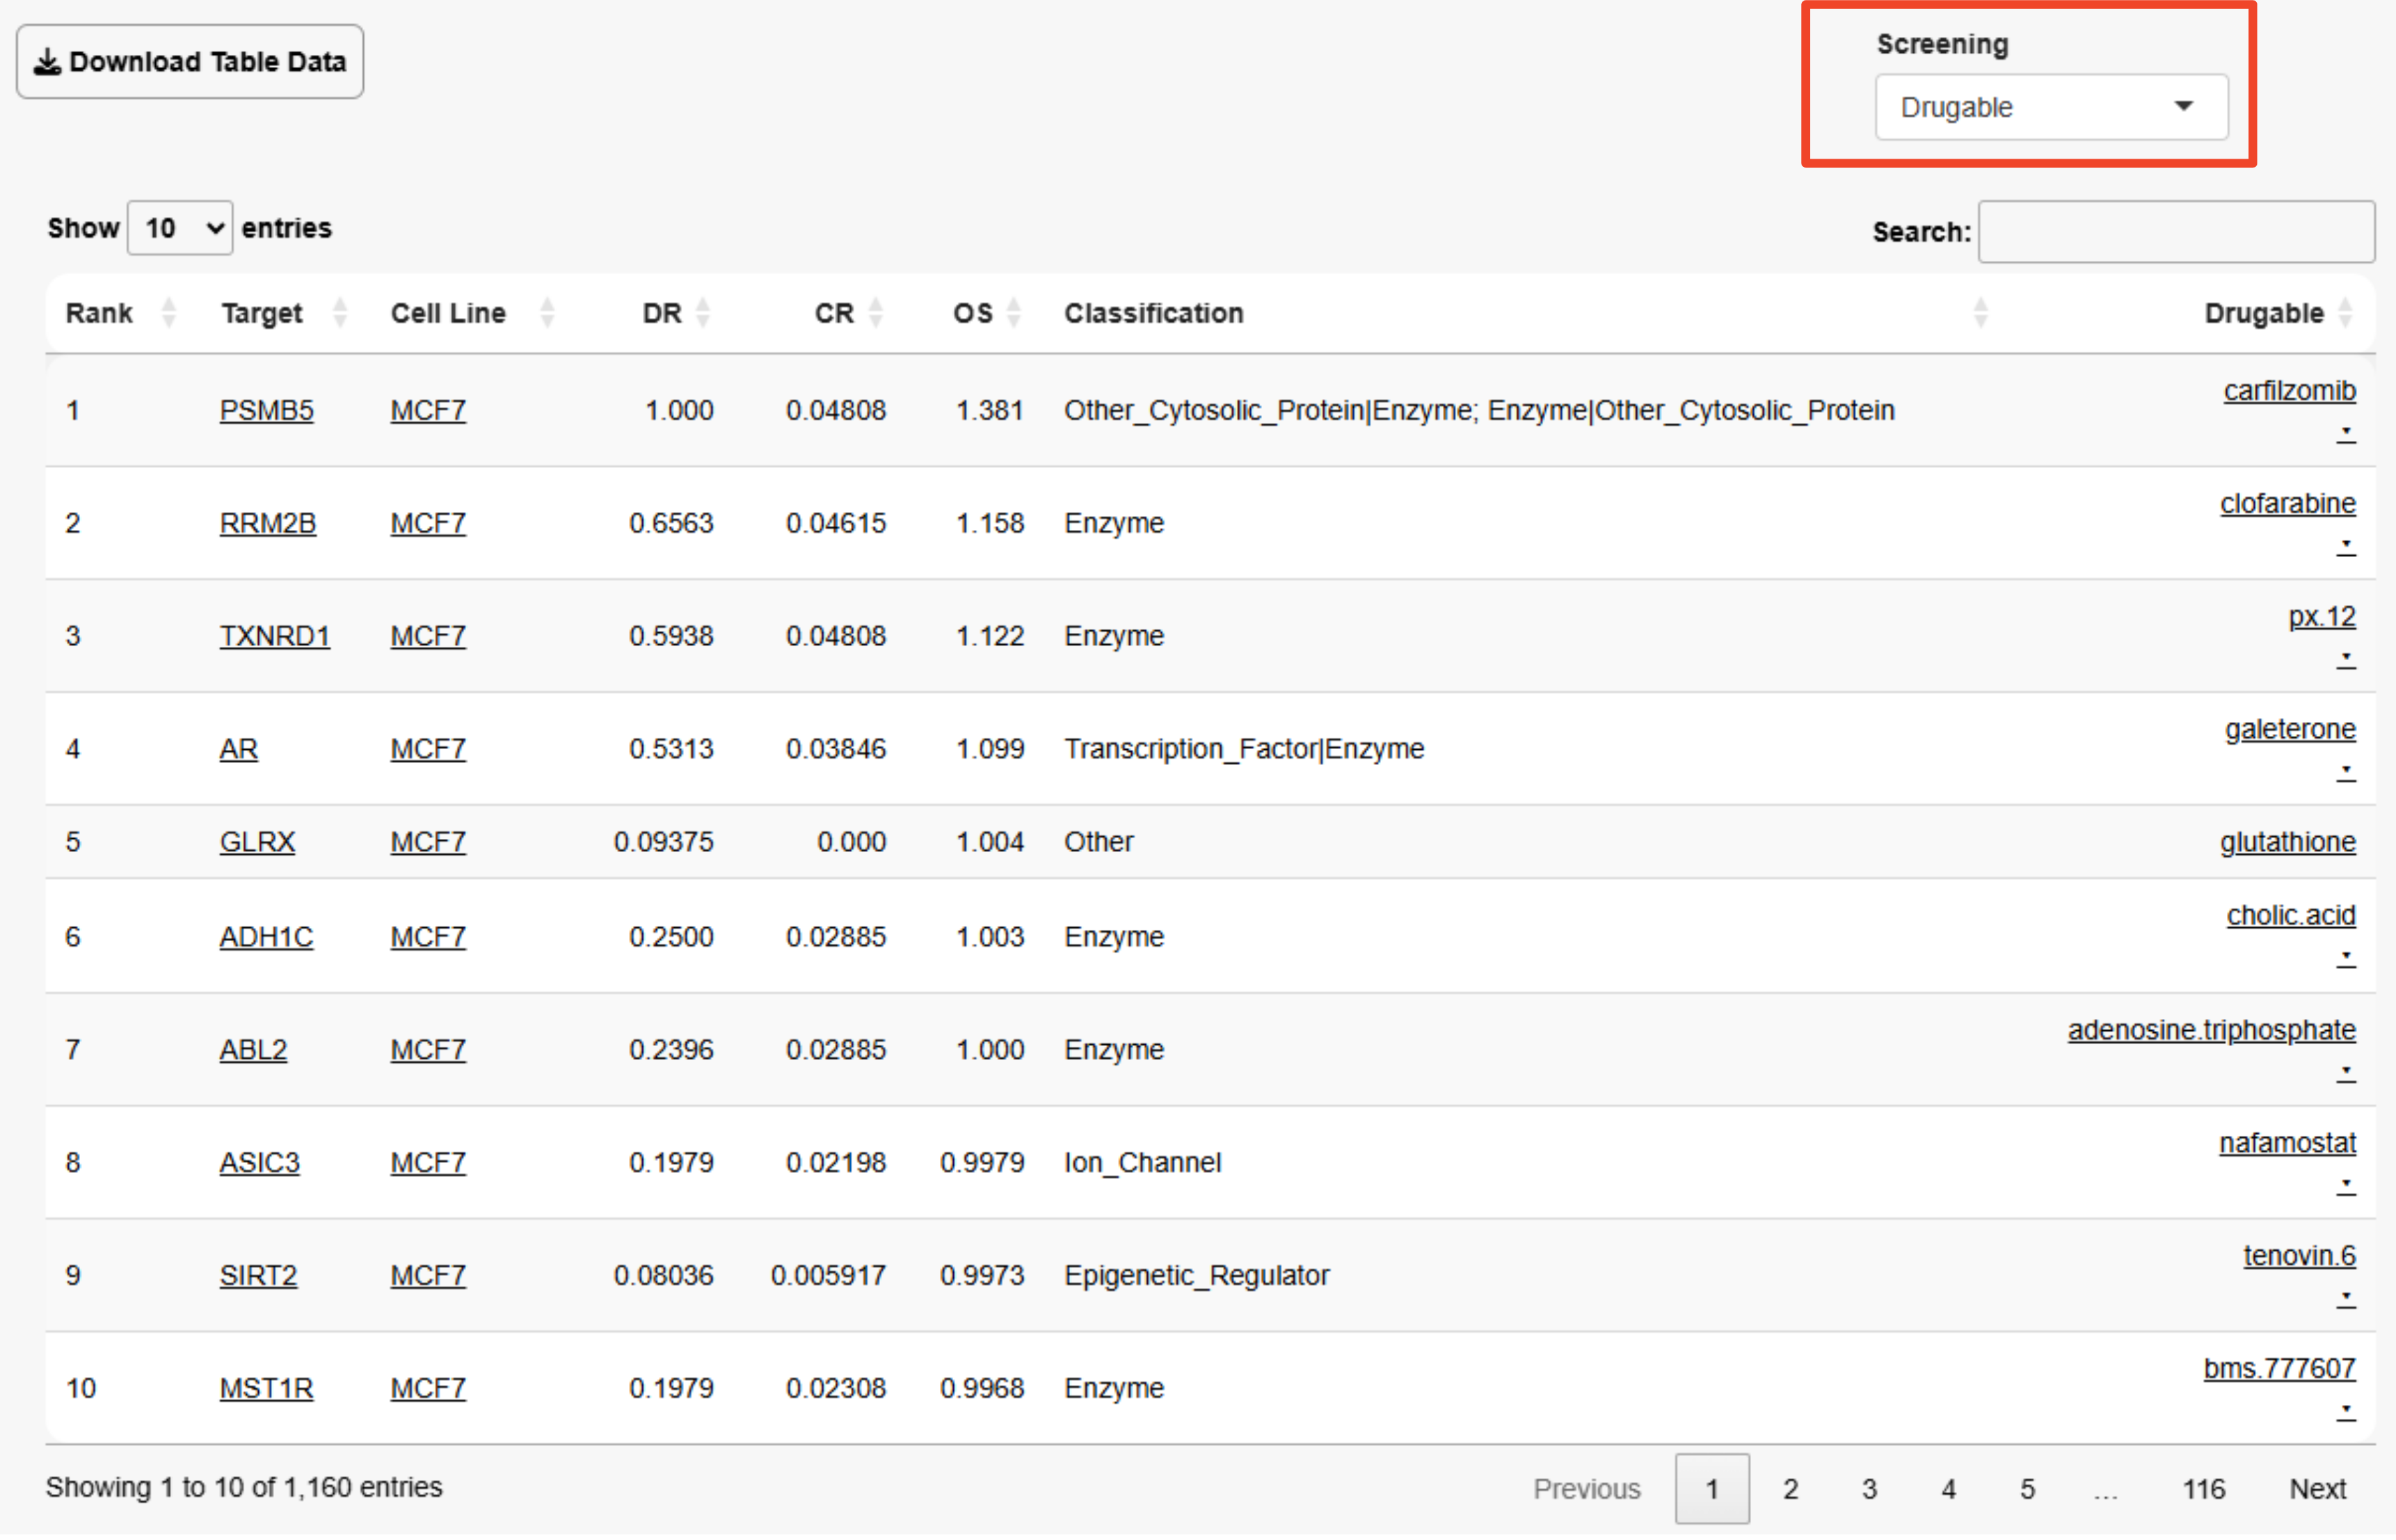Sort table by Rank column arrows

(168, 313)
